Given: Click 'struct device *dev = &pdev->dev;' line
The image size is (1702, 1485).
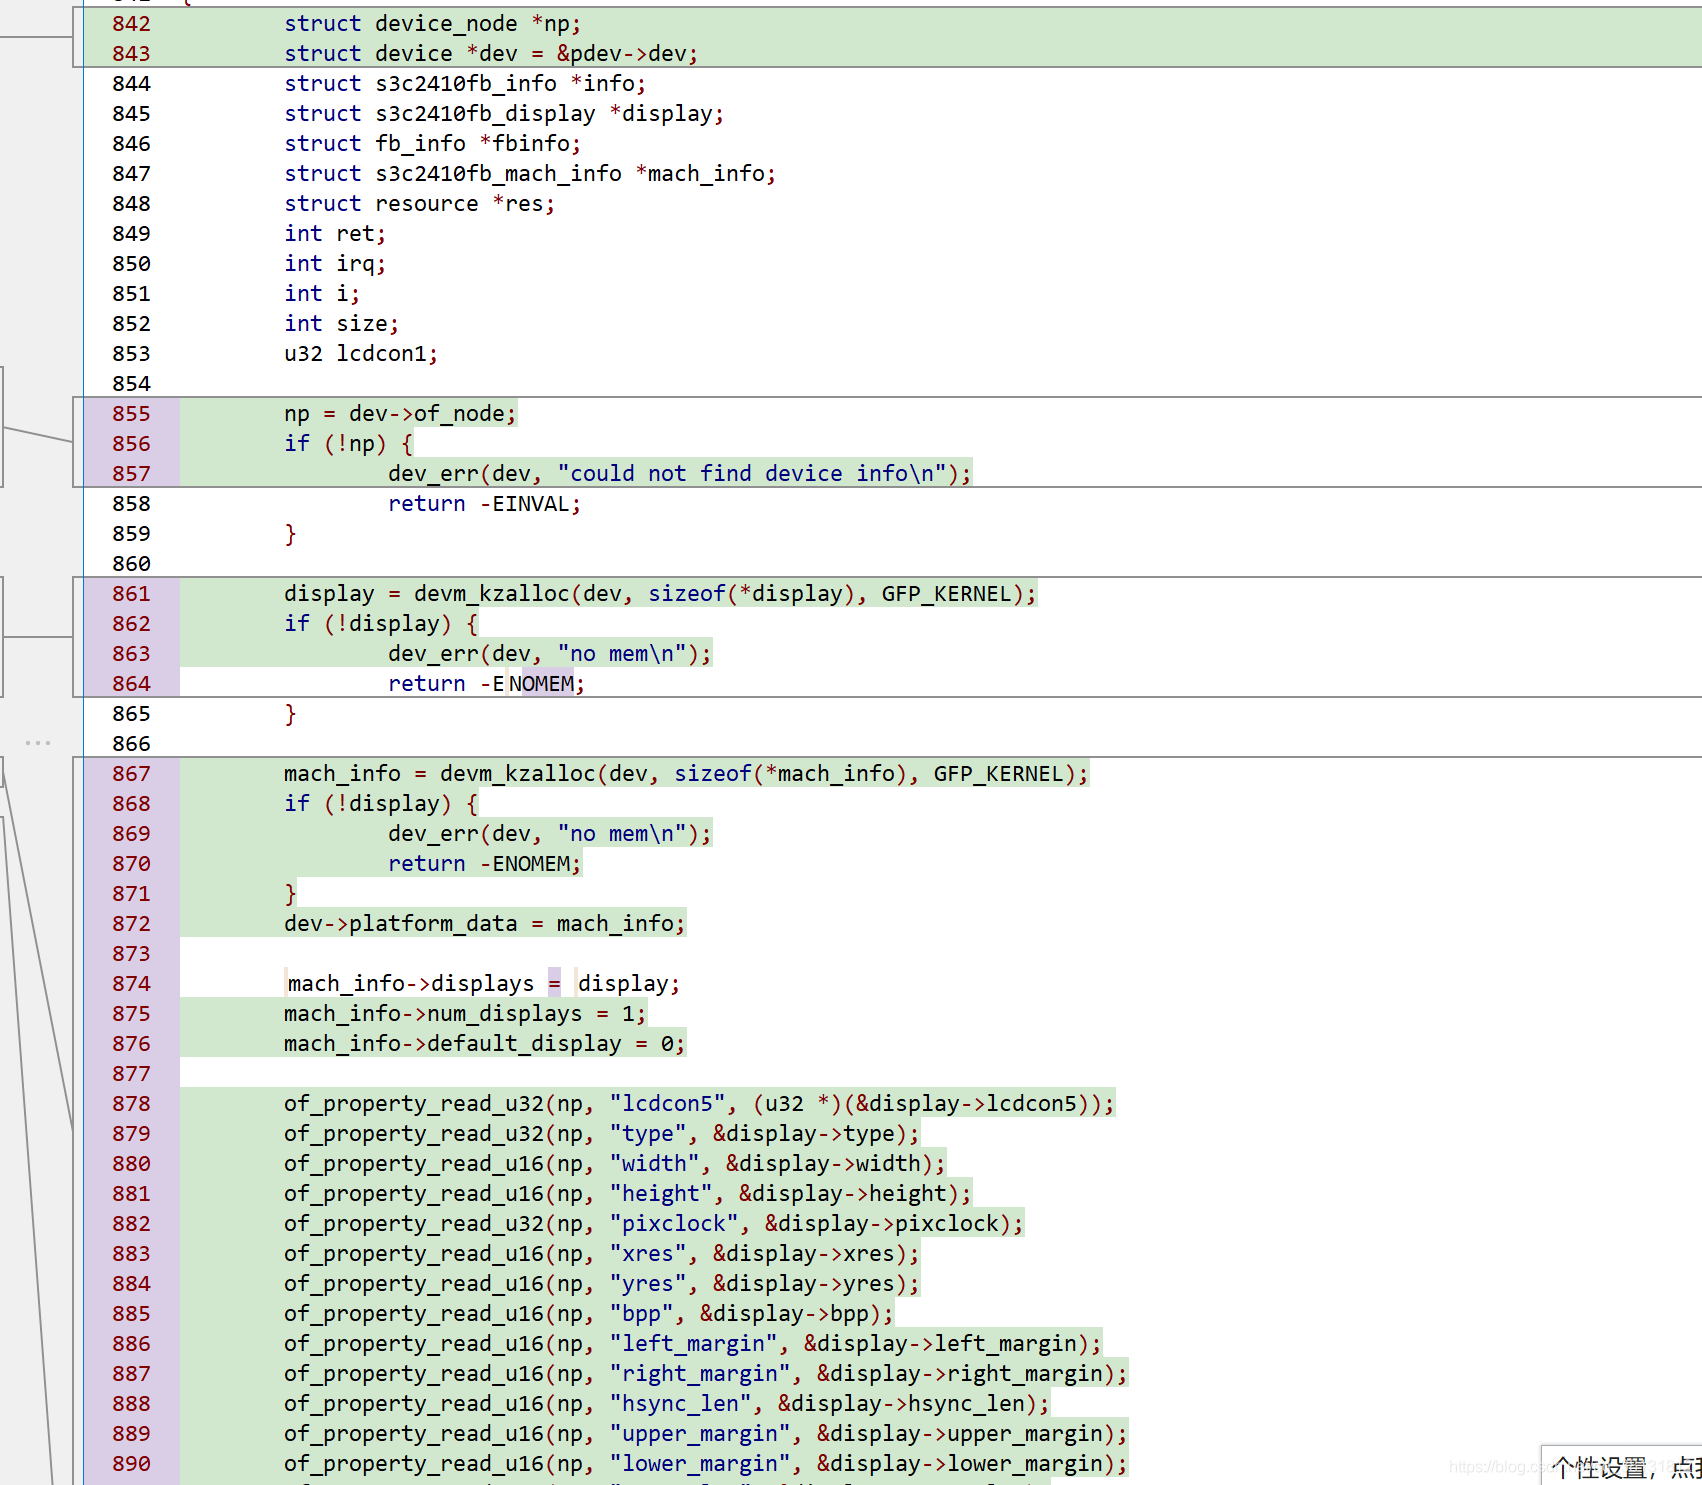Looking at the screenshot, I should point(491,53).
